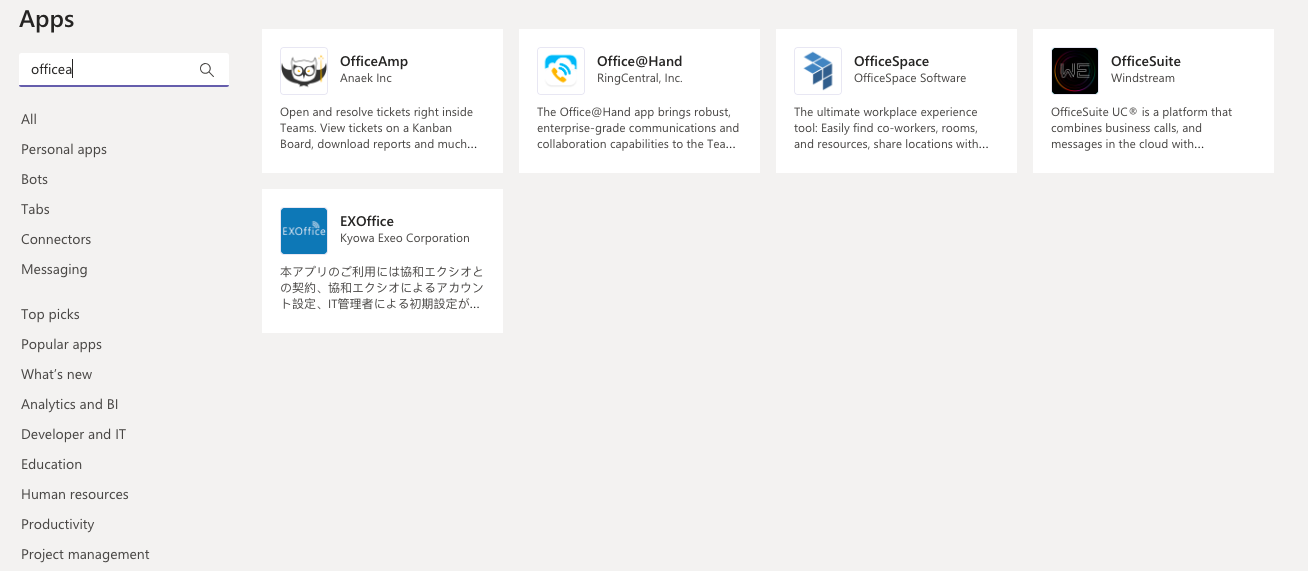Click OfficeAmp description about resolving tickets
Viewport: 1308px width, 571px height.
pos(378,128)
